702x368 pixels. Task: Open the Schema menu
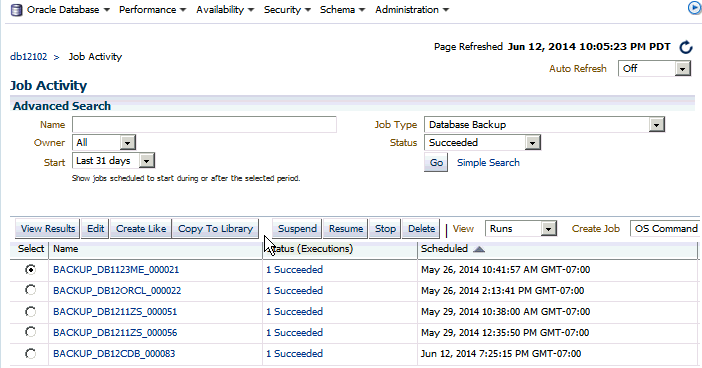point(342,9)
